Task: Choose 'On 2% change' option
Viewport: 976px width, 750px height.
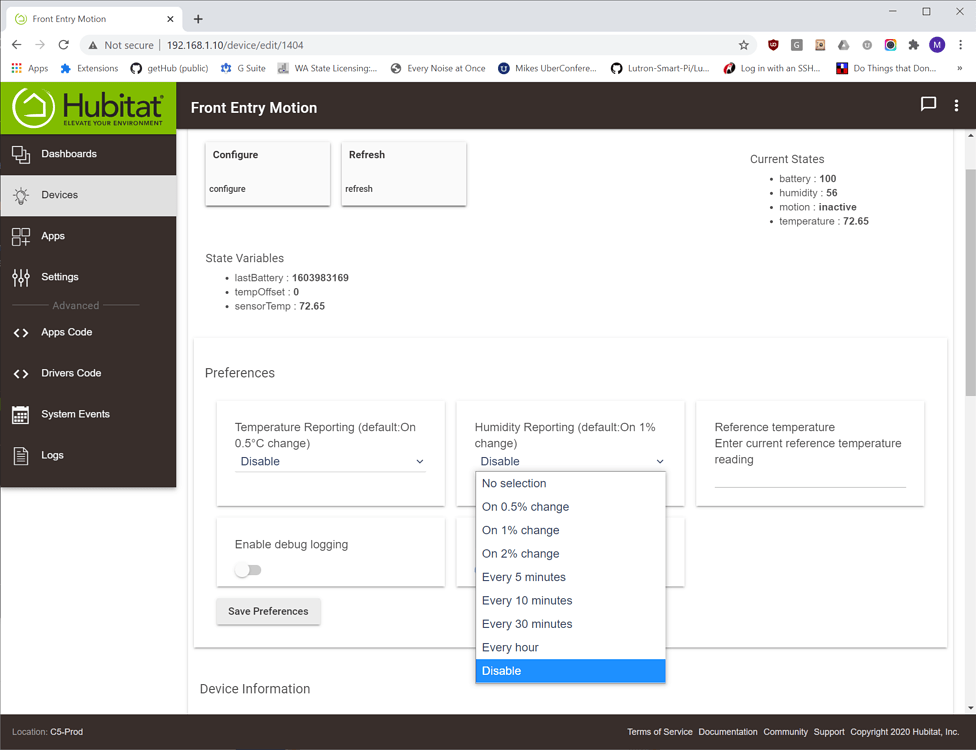Action: click(520, 554)
